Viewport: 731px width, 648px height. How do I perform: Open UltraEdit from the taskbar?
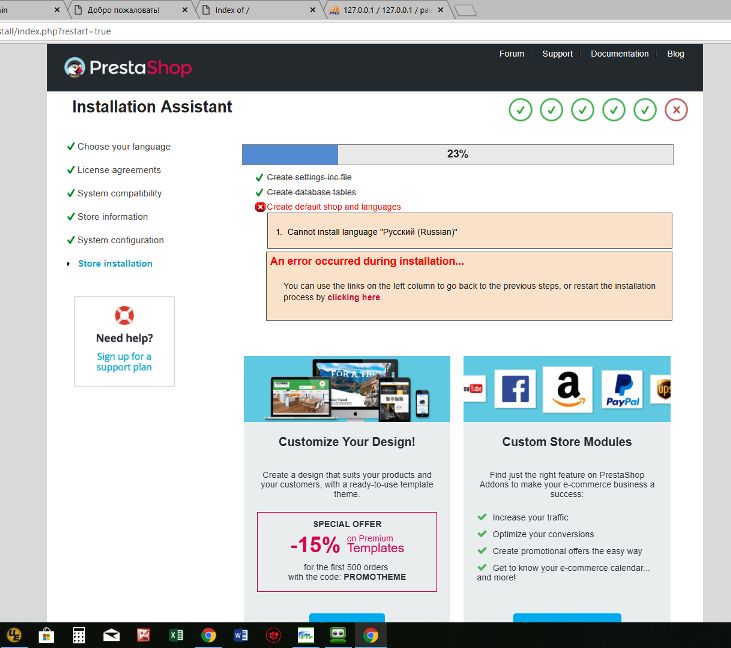click(14, 635)
